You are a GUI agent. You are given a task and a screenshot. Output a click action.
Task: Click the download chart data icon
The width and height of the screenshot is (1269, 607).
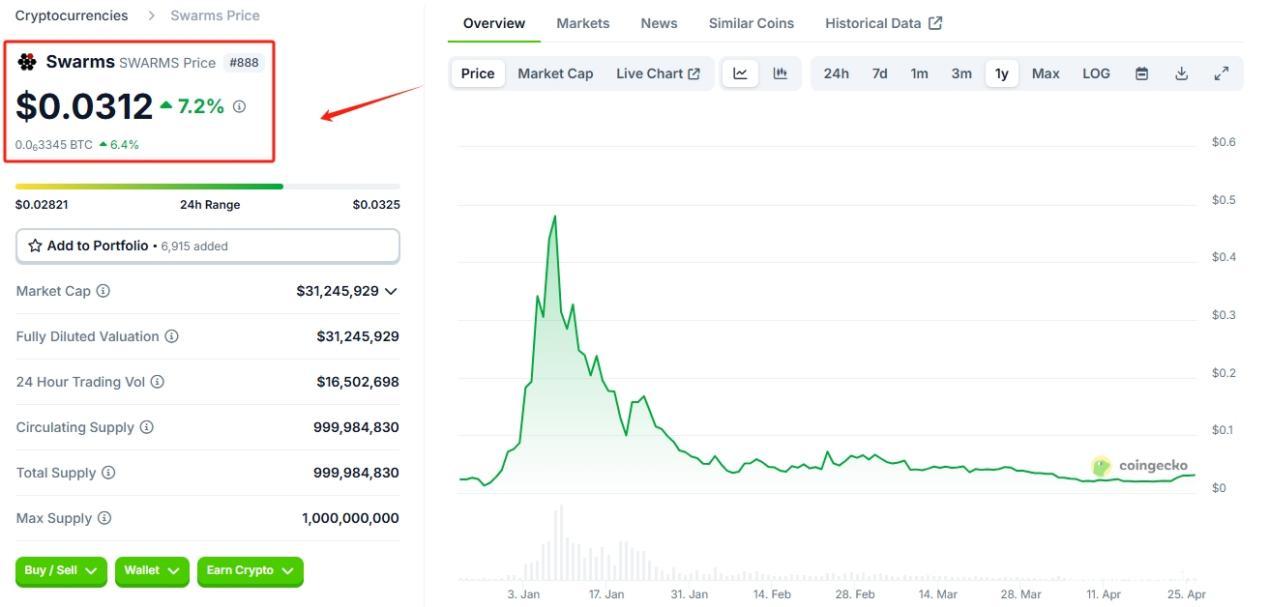[1181, 73]
